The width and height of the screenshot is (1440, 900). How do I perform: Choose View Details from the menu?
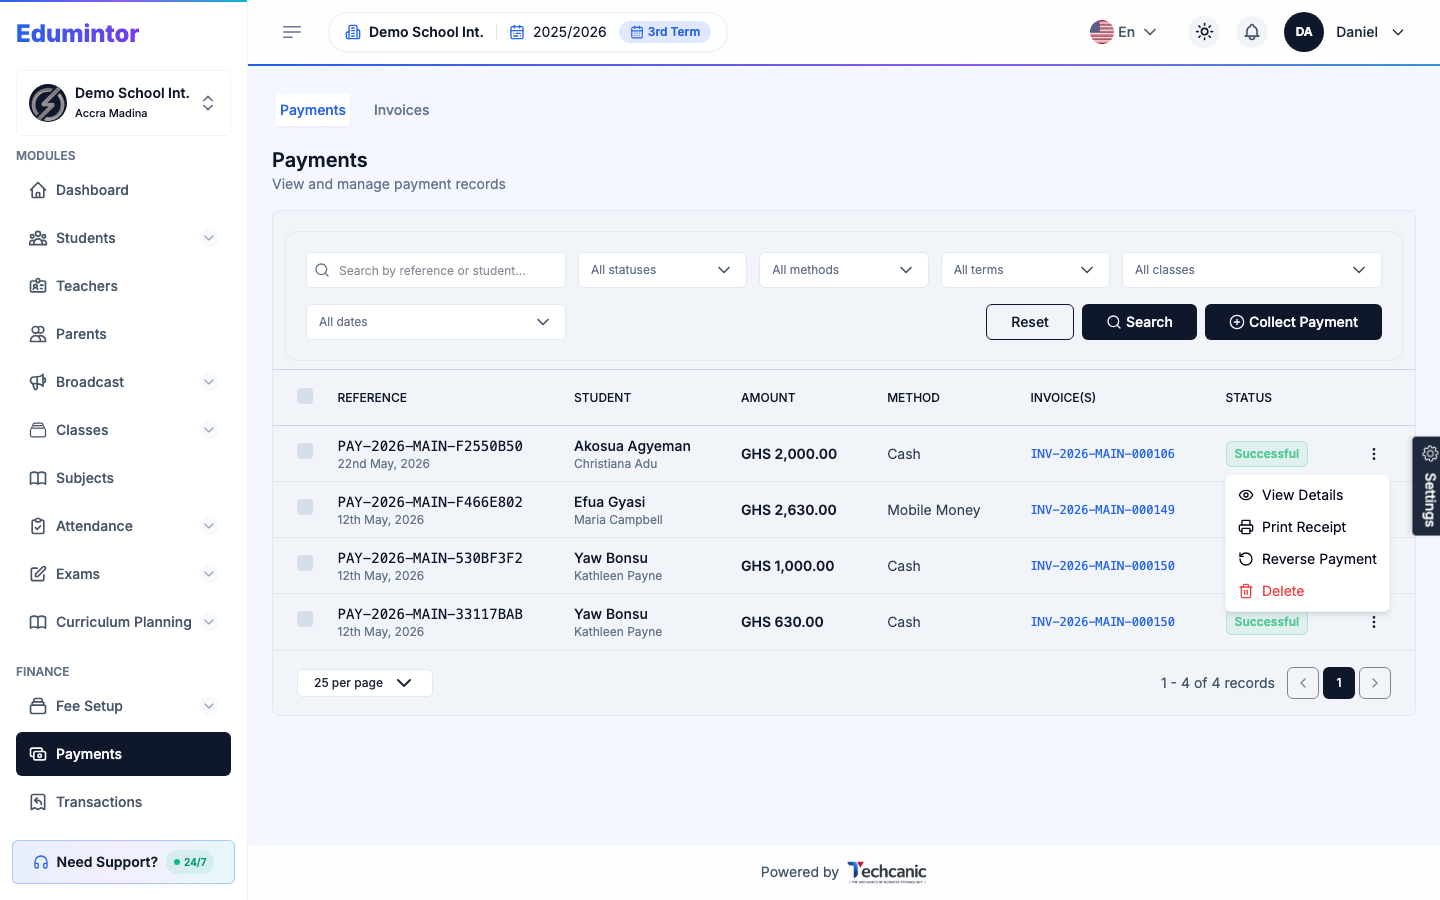[x=1307, y=495]
